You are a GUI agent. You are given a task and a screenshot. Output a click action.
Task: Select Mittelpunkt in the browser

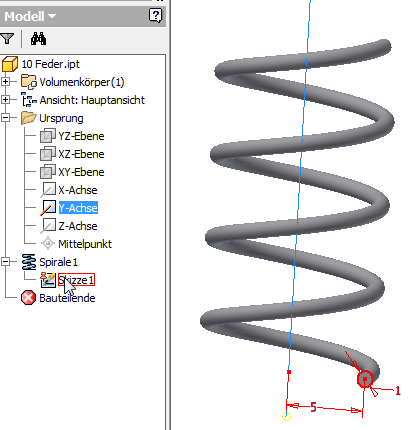tap(85, 244)
